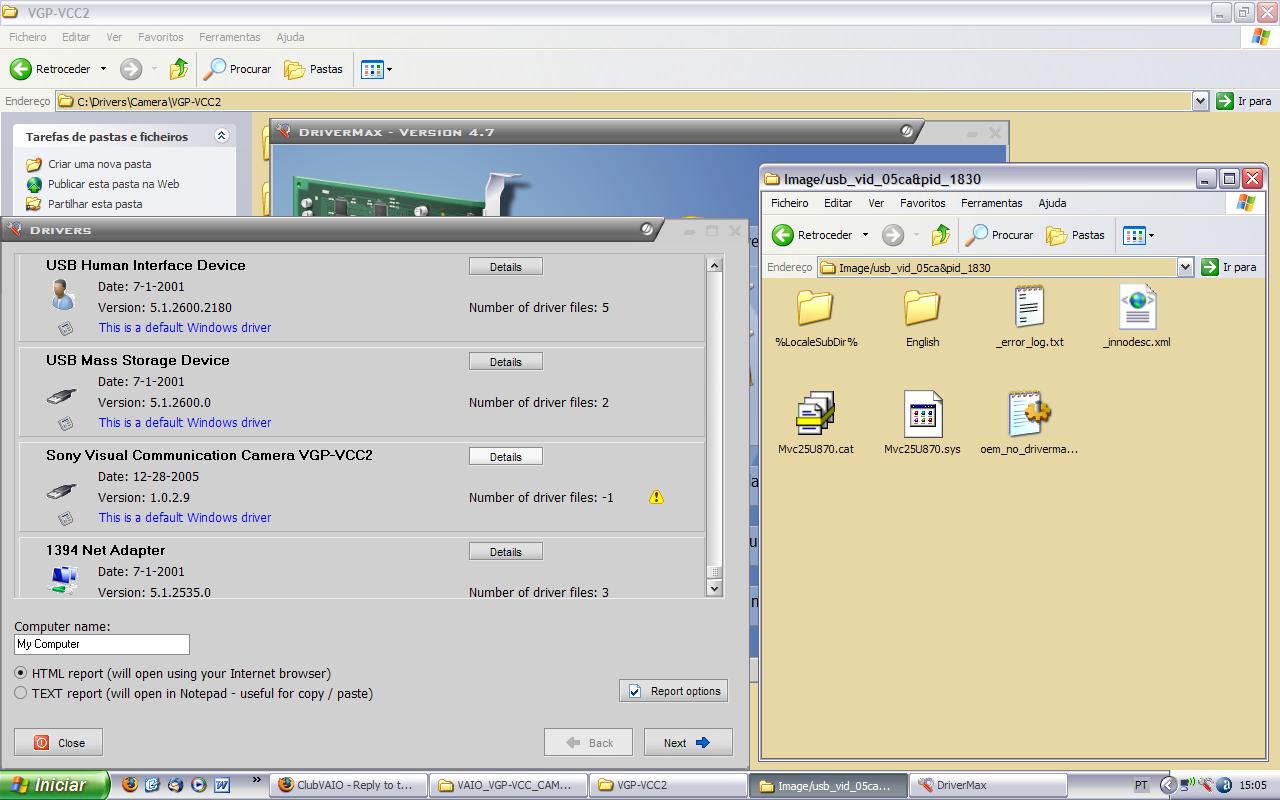
Task: Click Pastas in VGP-VCC2 window toolbar
Action: tap(313, 69)
